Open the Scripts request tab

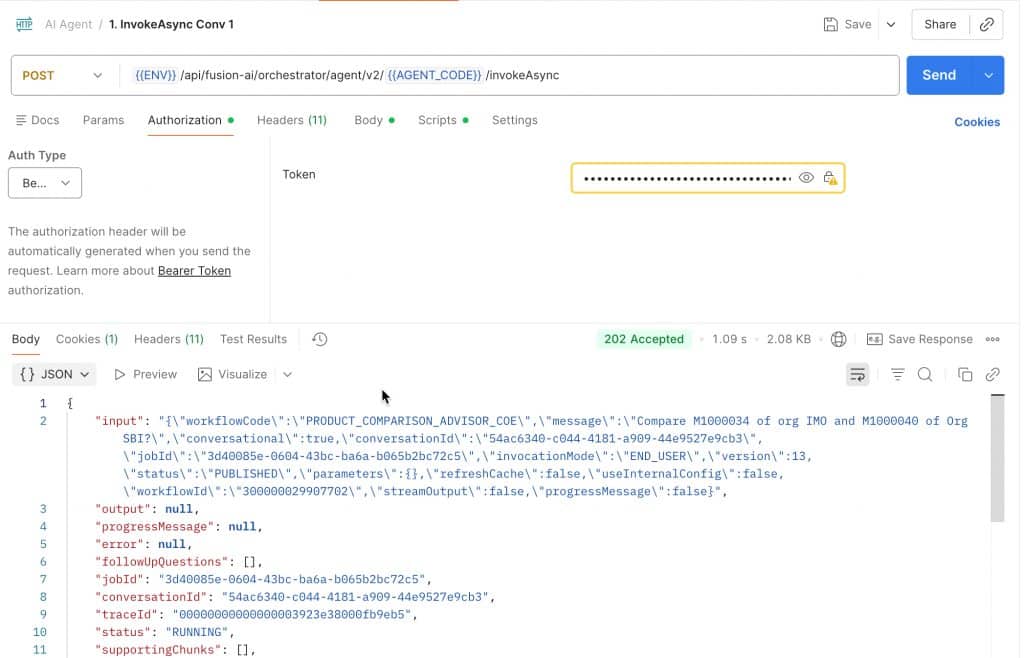(437, 120)
